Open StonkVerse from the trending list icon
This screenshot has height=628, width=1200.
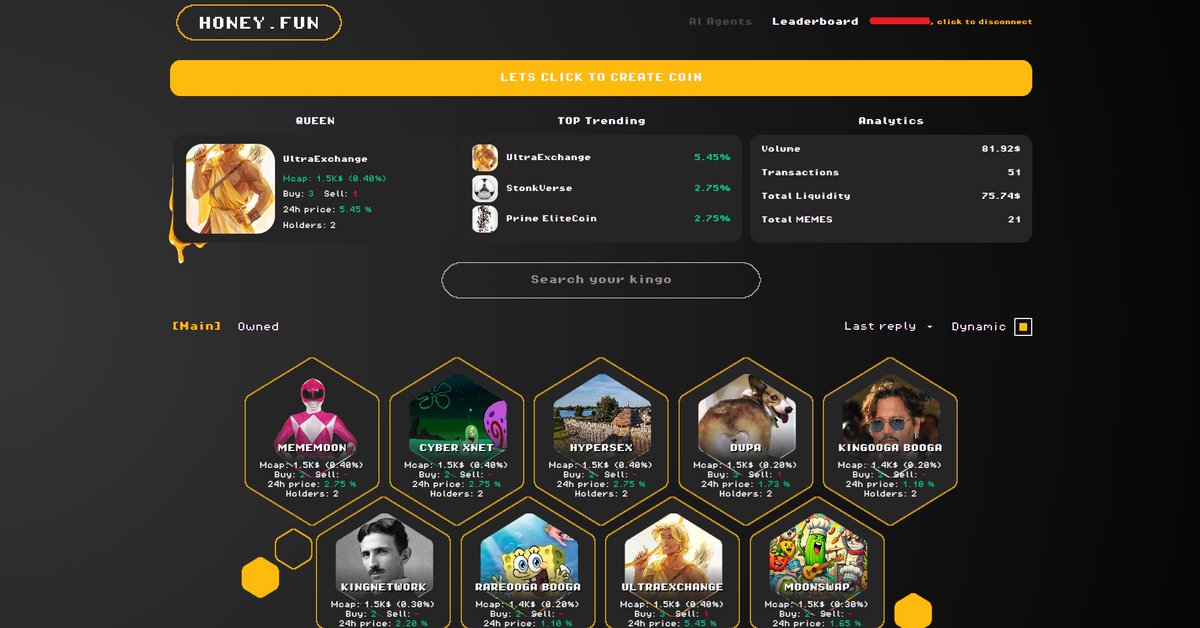(x=483, y=187)
